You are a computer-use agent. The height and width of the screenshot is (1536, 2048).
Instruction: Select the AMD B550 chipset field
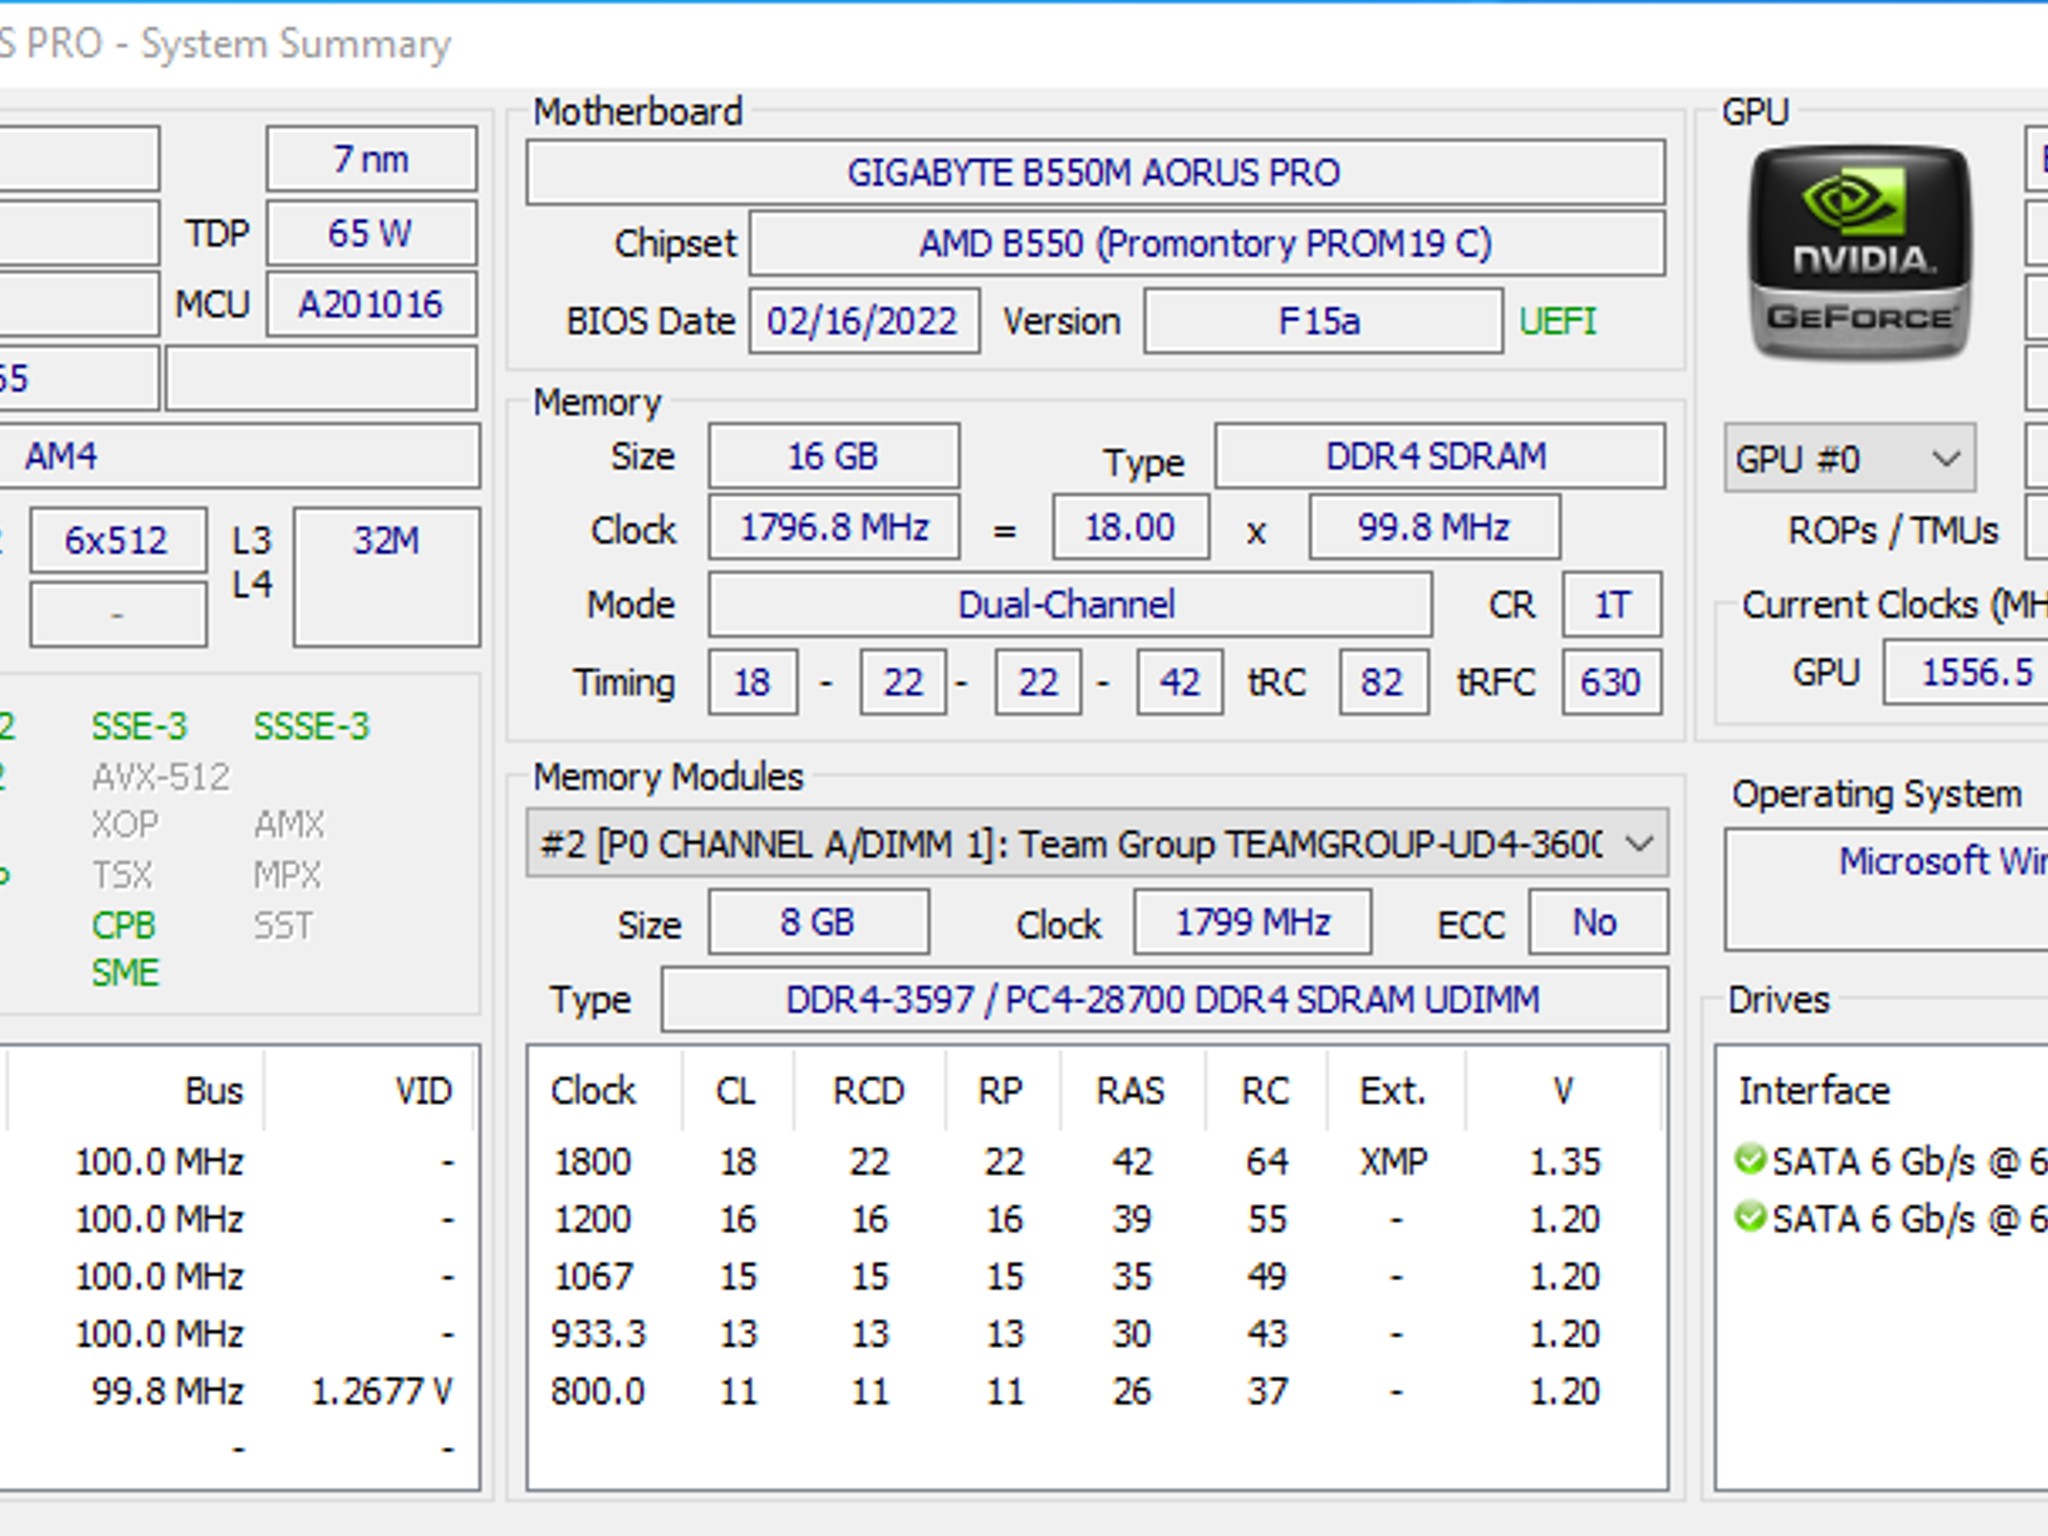1207,244
